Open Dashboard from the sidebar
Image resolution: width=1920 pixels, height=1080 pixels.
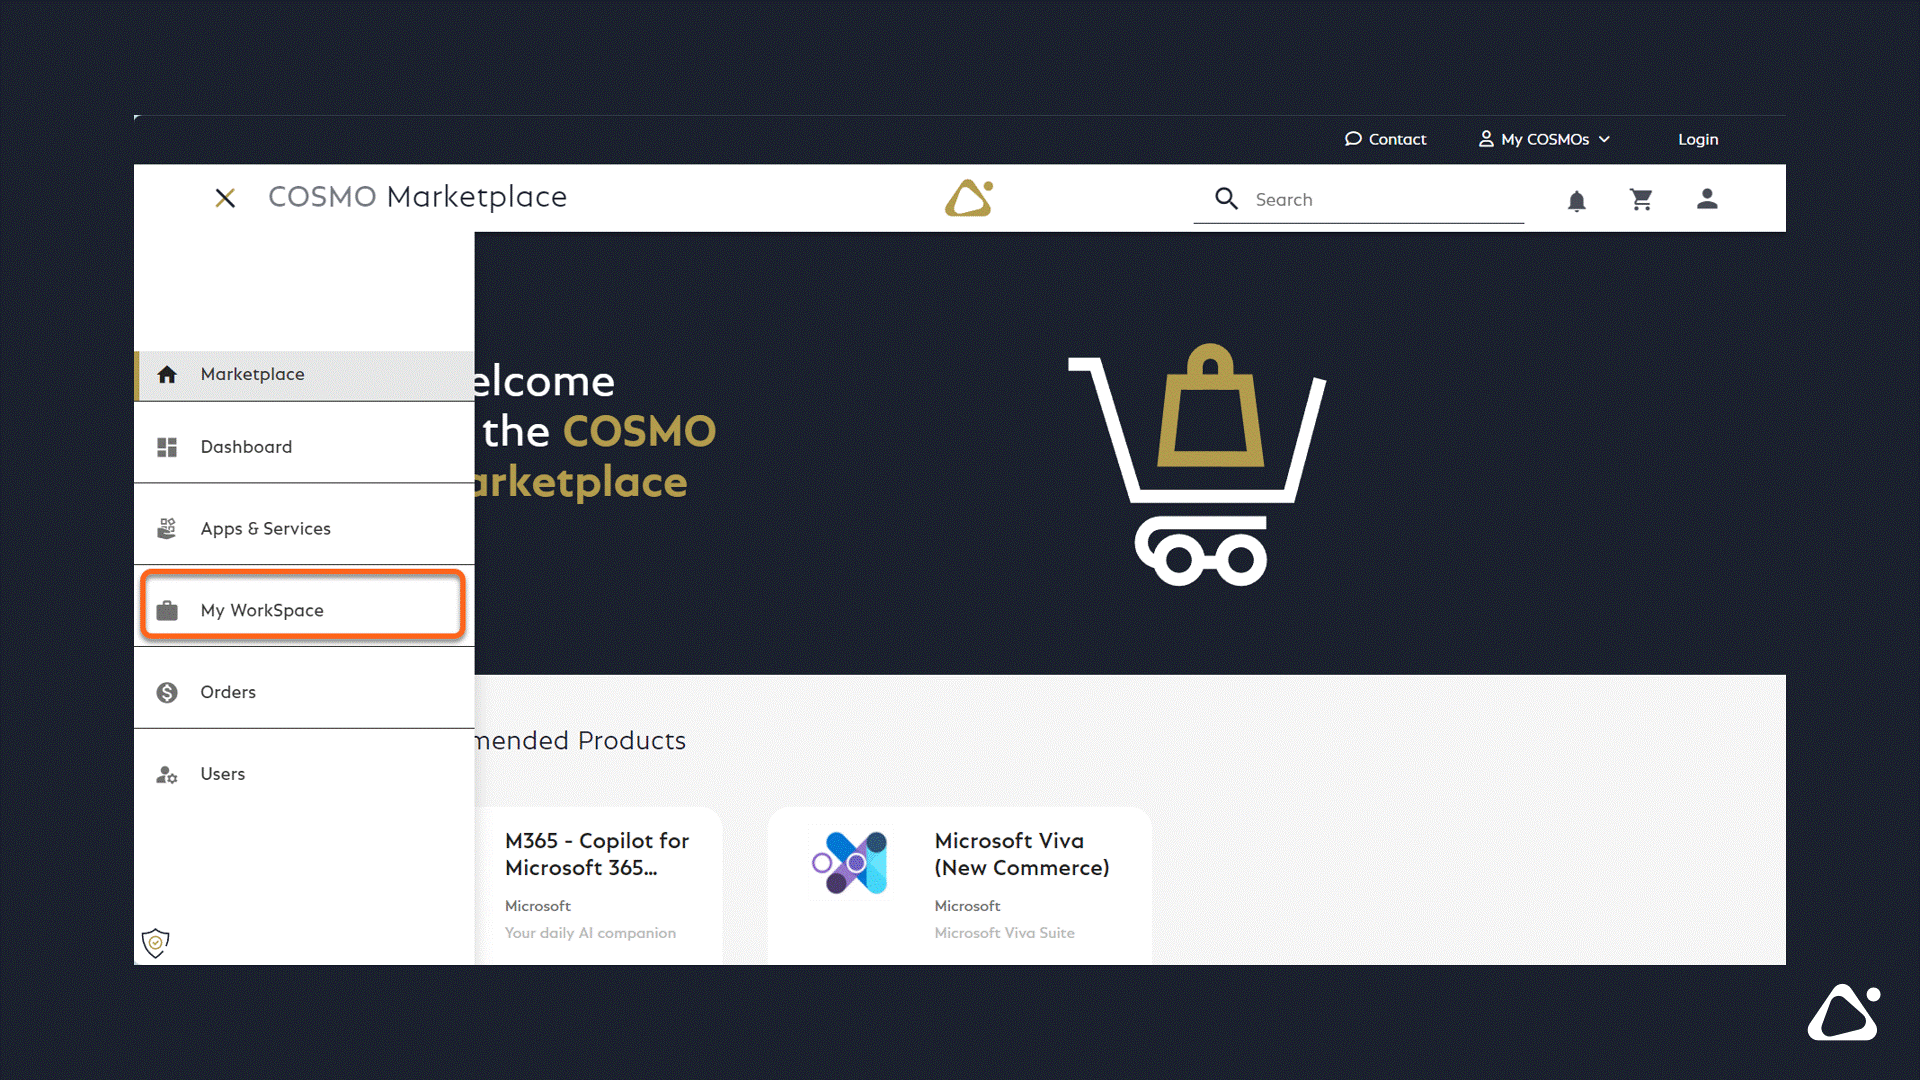point(246,447)
